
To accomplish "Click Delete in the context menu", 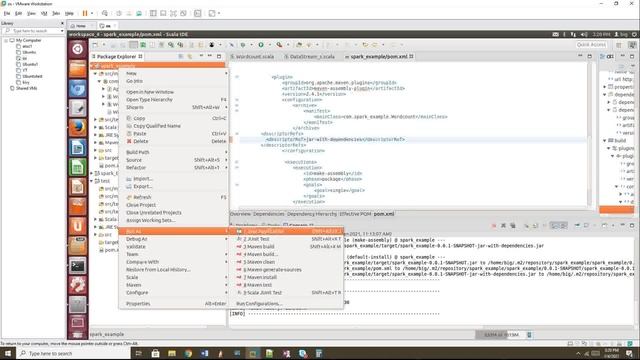I will pos(173,141).
